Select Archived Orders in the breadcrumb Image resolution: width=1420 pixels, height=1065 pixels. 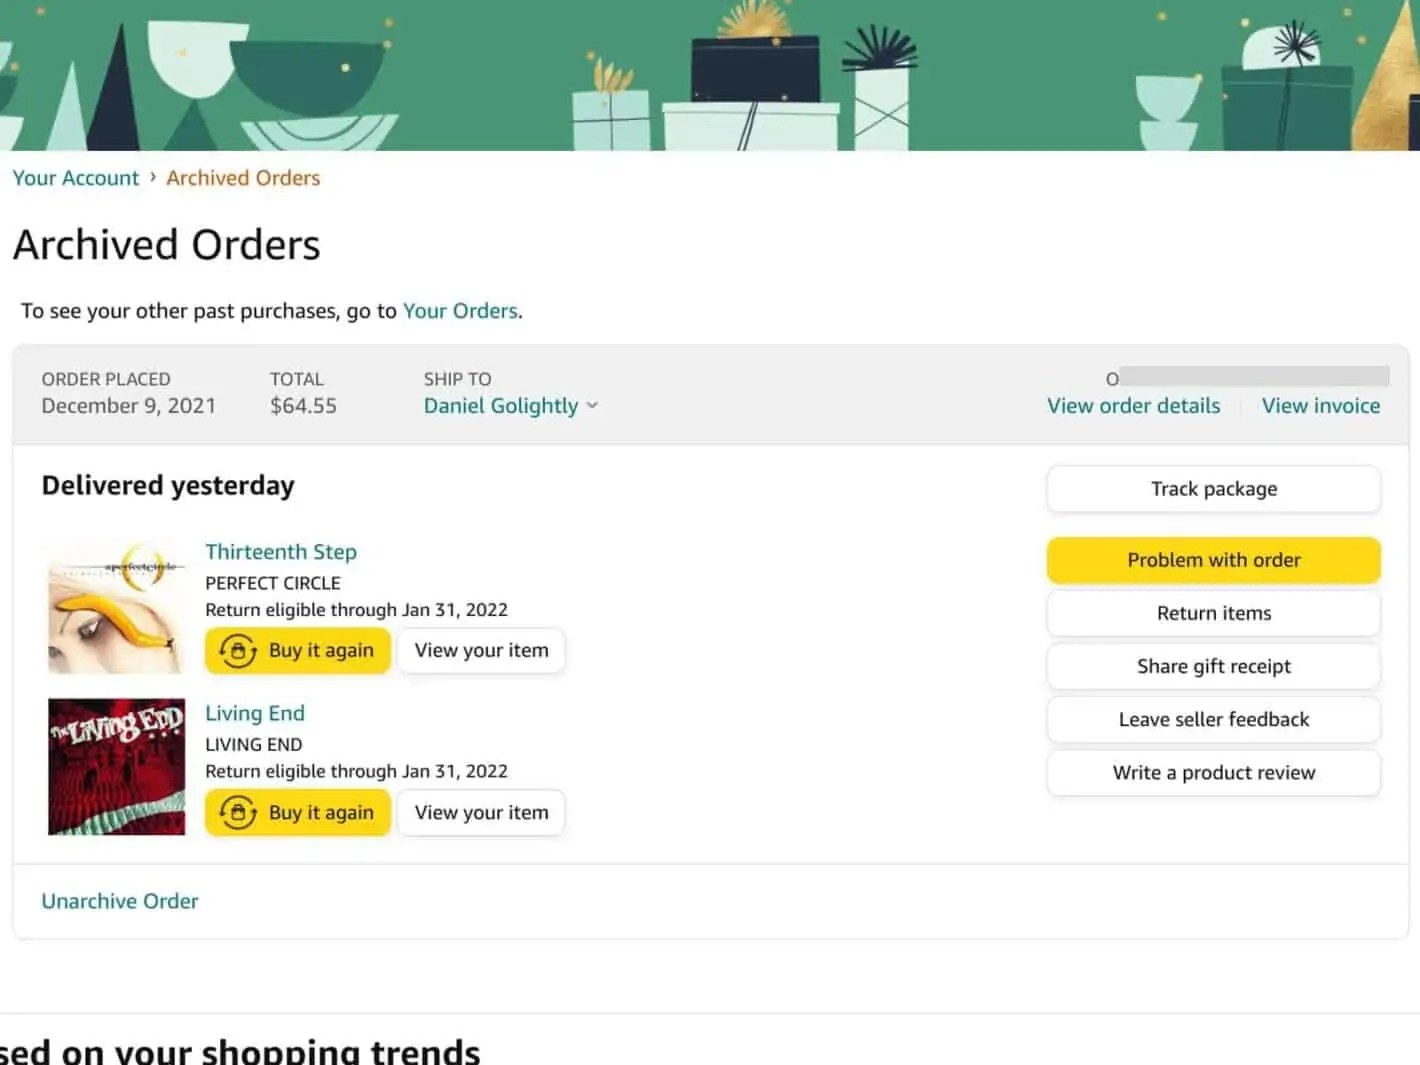point(242,177)
